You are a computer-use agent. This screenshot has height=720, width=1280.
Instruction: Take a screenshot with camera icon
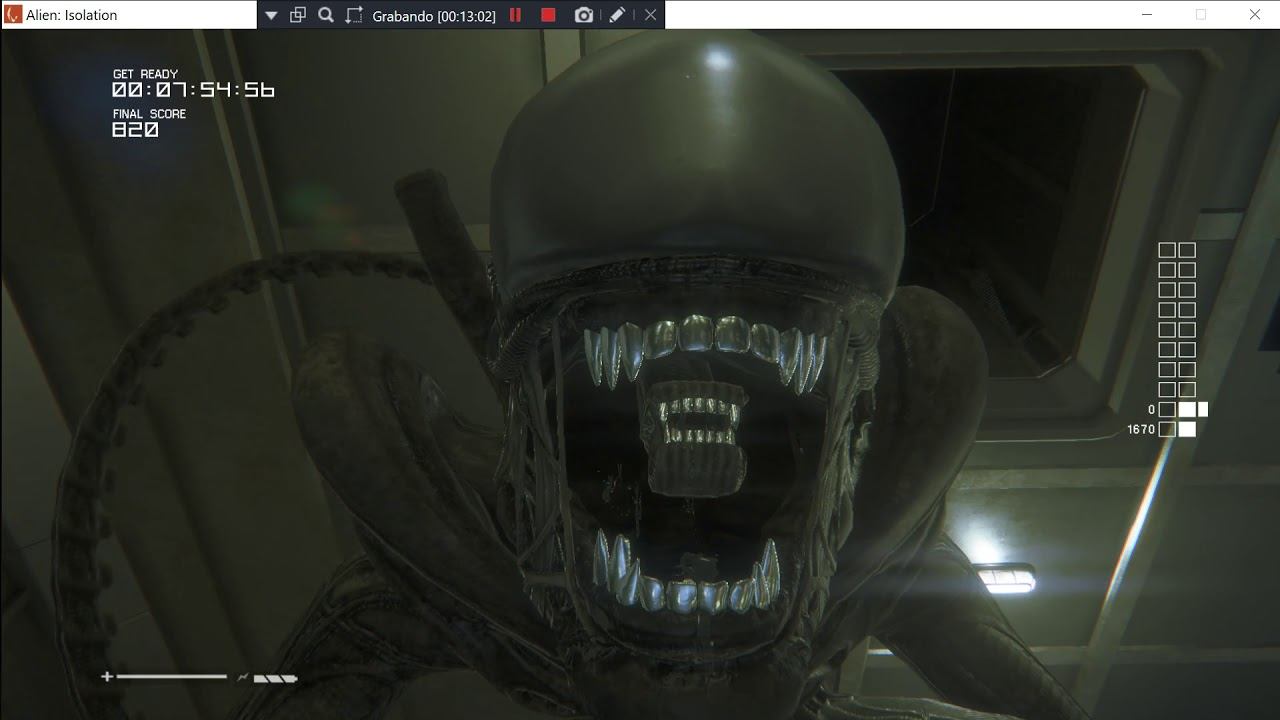584,15
